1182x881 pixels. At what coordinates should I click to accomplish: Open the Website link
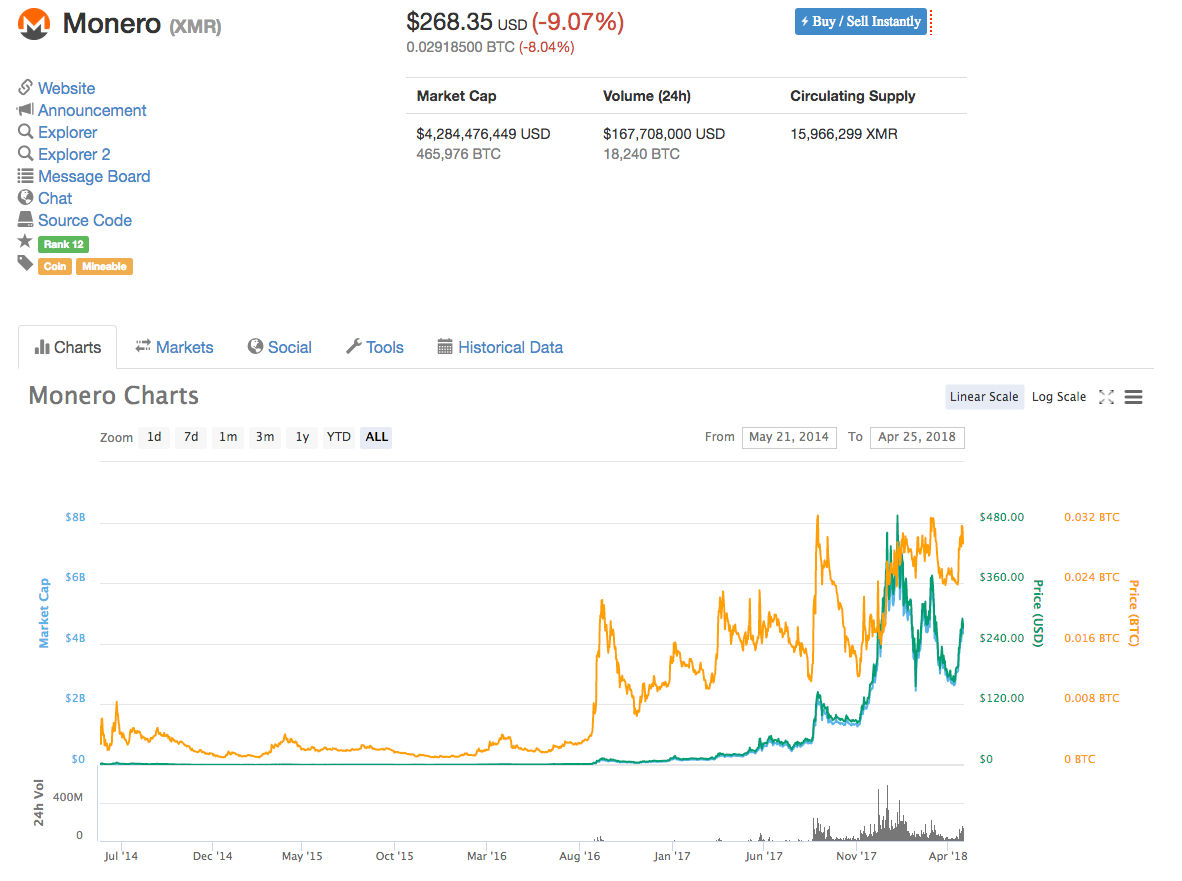point(66,88)
